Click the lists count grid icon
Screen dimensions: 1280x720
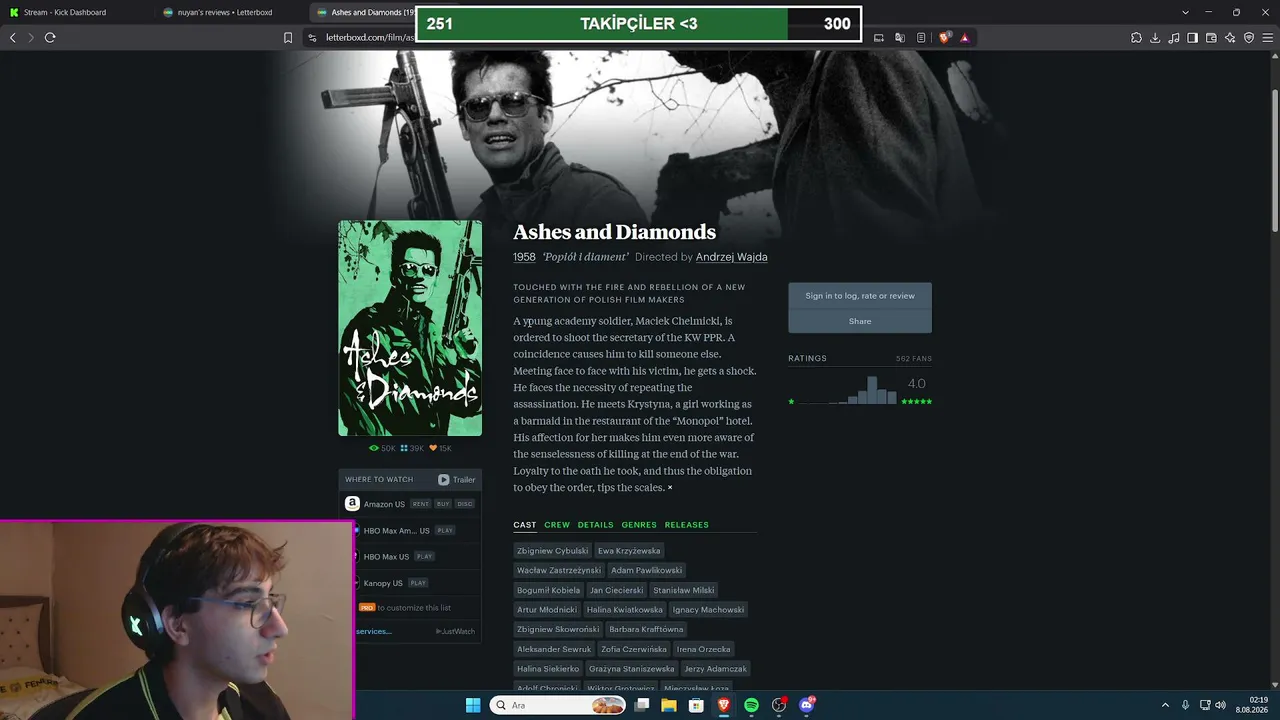click(x=404, y=448)
